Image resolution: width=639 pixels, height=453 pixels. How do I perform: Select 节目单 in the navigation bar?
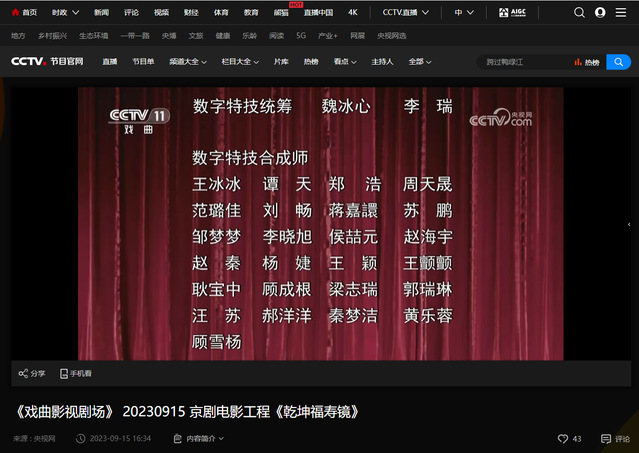(144, 61)
